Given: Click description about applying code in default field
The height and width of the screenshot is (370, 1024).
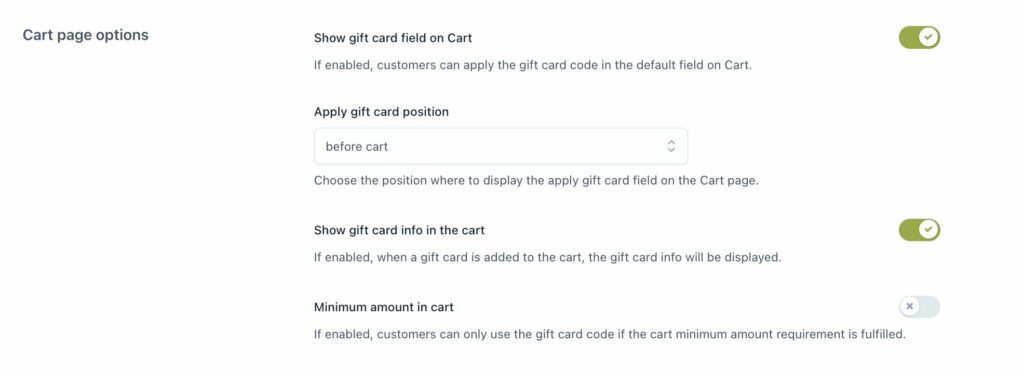Looking at the screenshot, I should coord(533,65).
